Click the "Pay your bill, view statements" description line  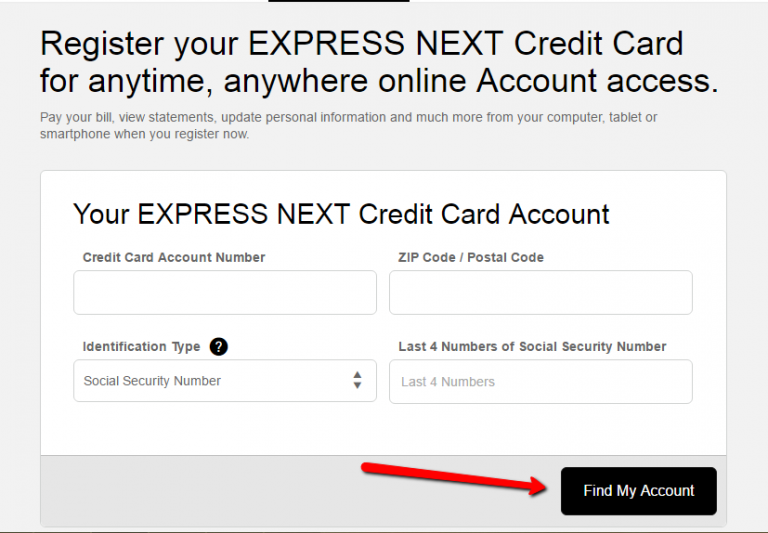pos(348,118)
